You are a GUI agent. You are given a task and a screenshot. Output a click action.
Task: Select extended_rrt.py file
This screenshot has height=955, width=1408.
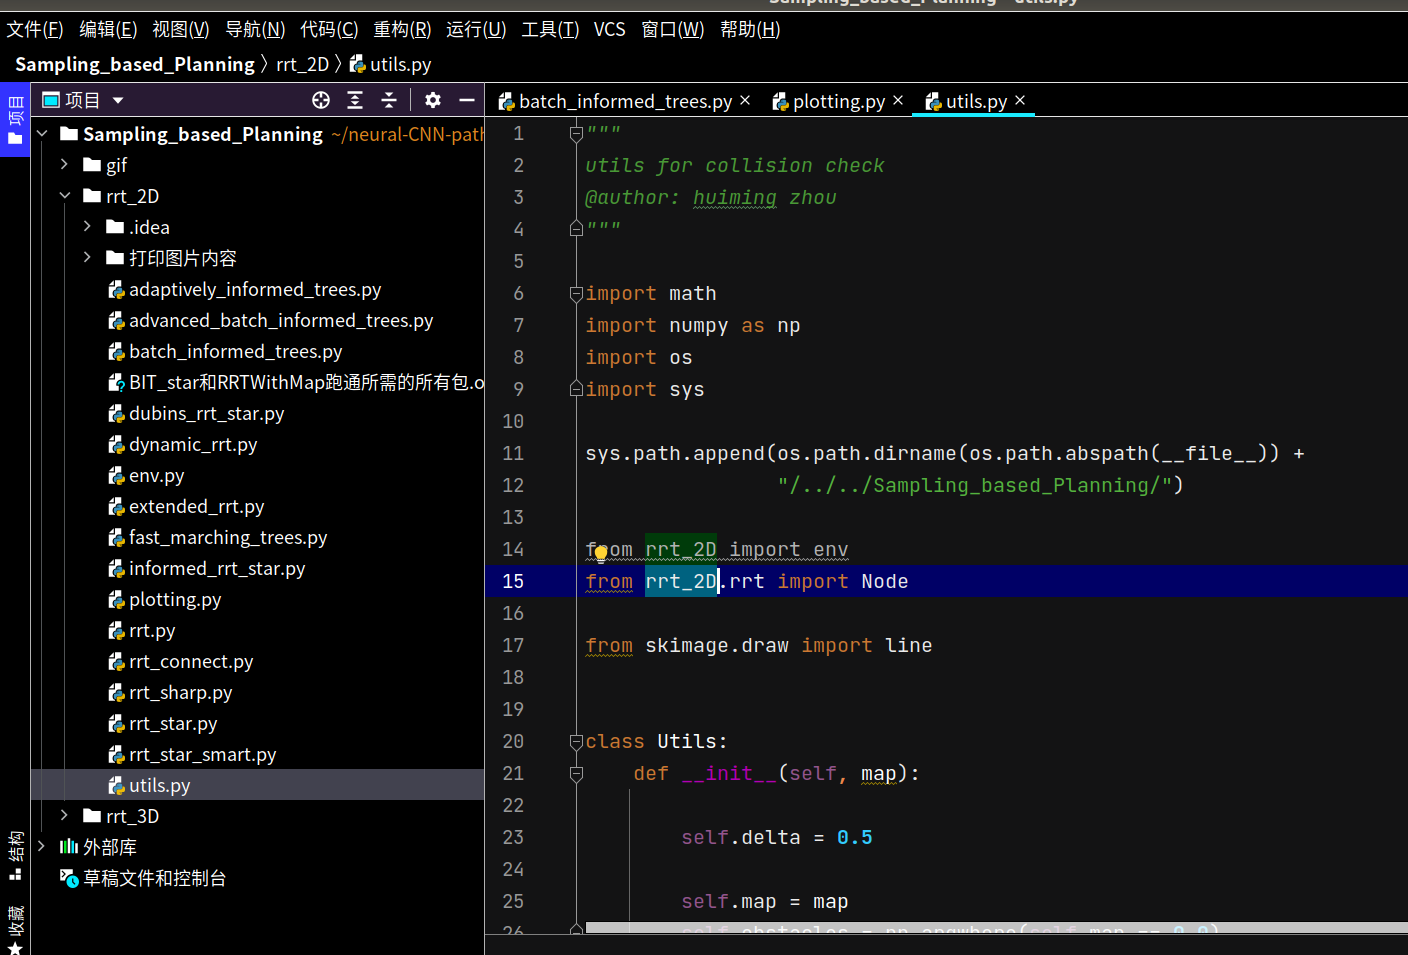click(x=186, y=506)
